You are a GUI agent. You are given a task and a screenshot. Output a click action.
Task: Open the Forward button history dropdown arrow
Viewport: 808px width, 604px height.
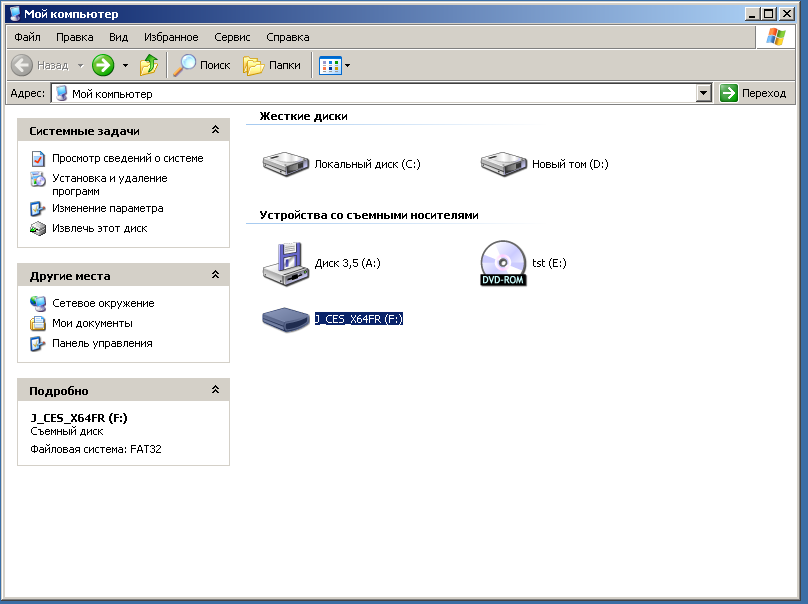(125, 65)
